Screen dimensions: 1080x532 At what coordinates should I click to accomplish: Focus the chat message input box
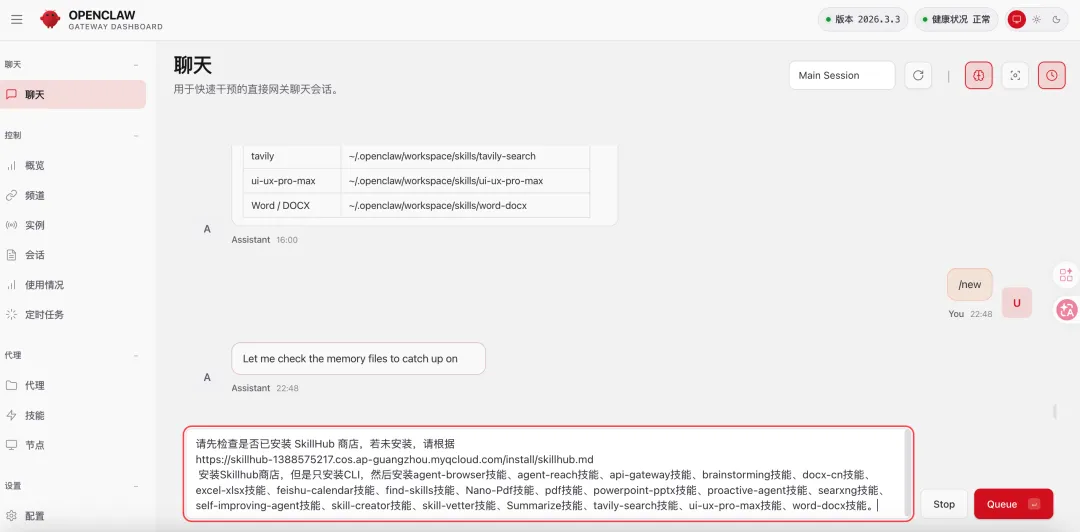548,473
